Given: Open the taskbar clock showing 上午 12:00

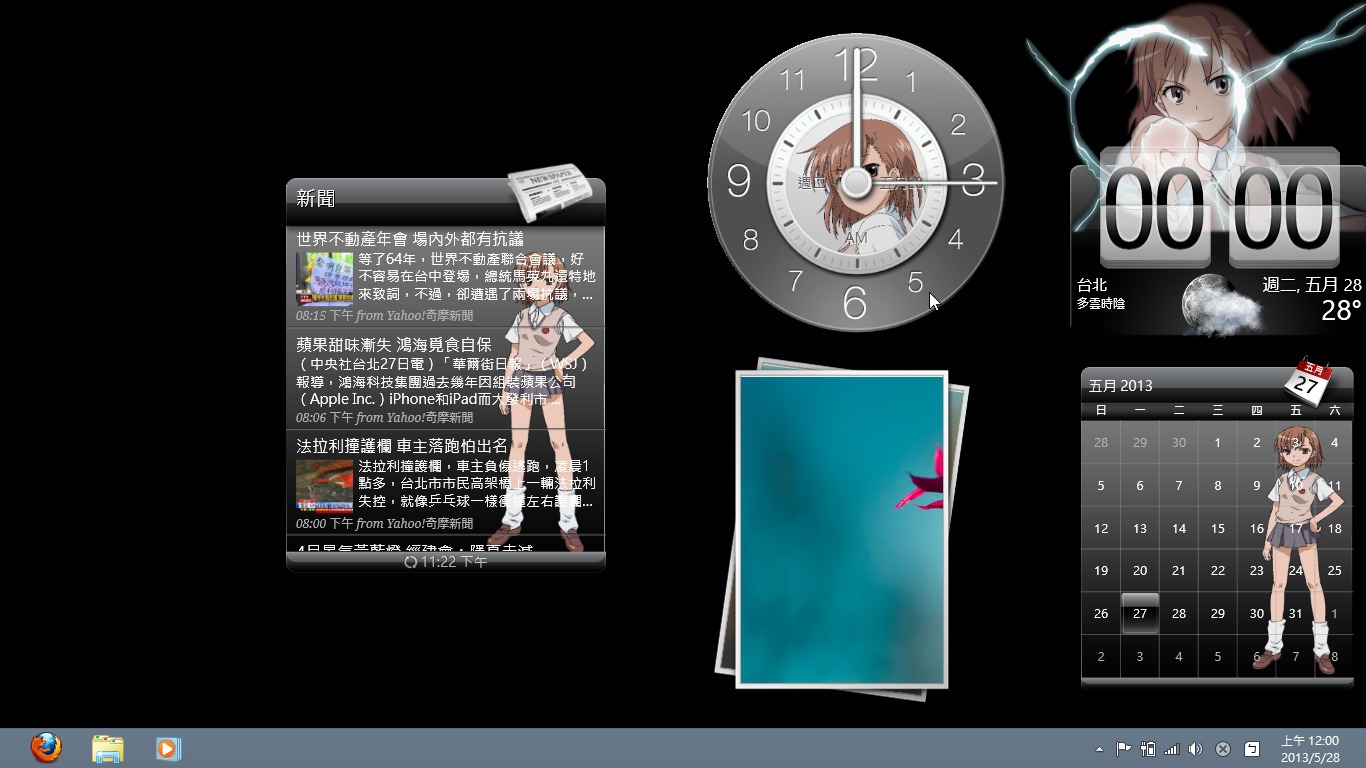Looking at the screenshot, I should click(x=1310, y=749).
